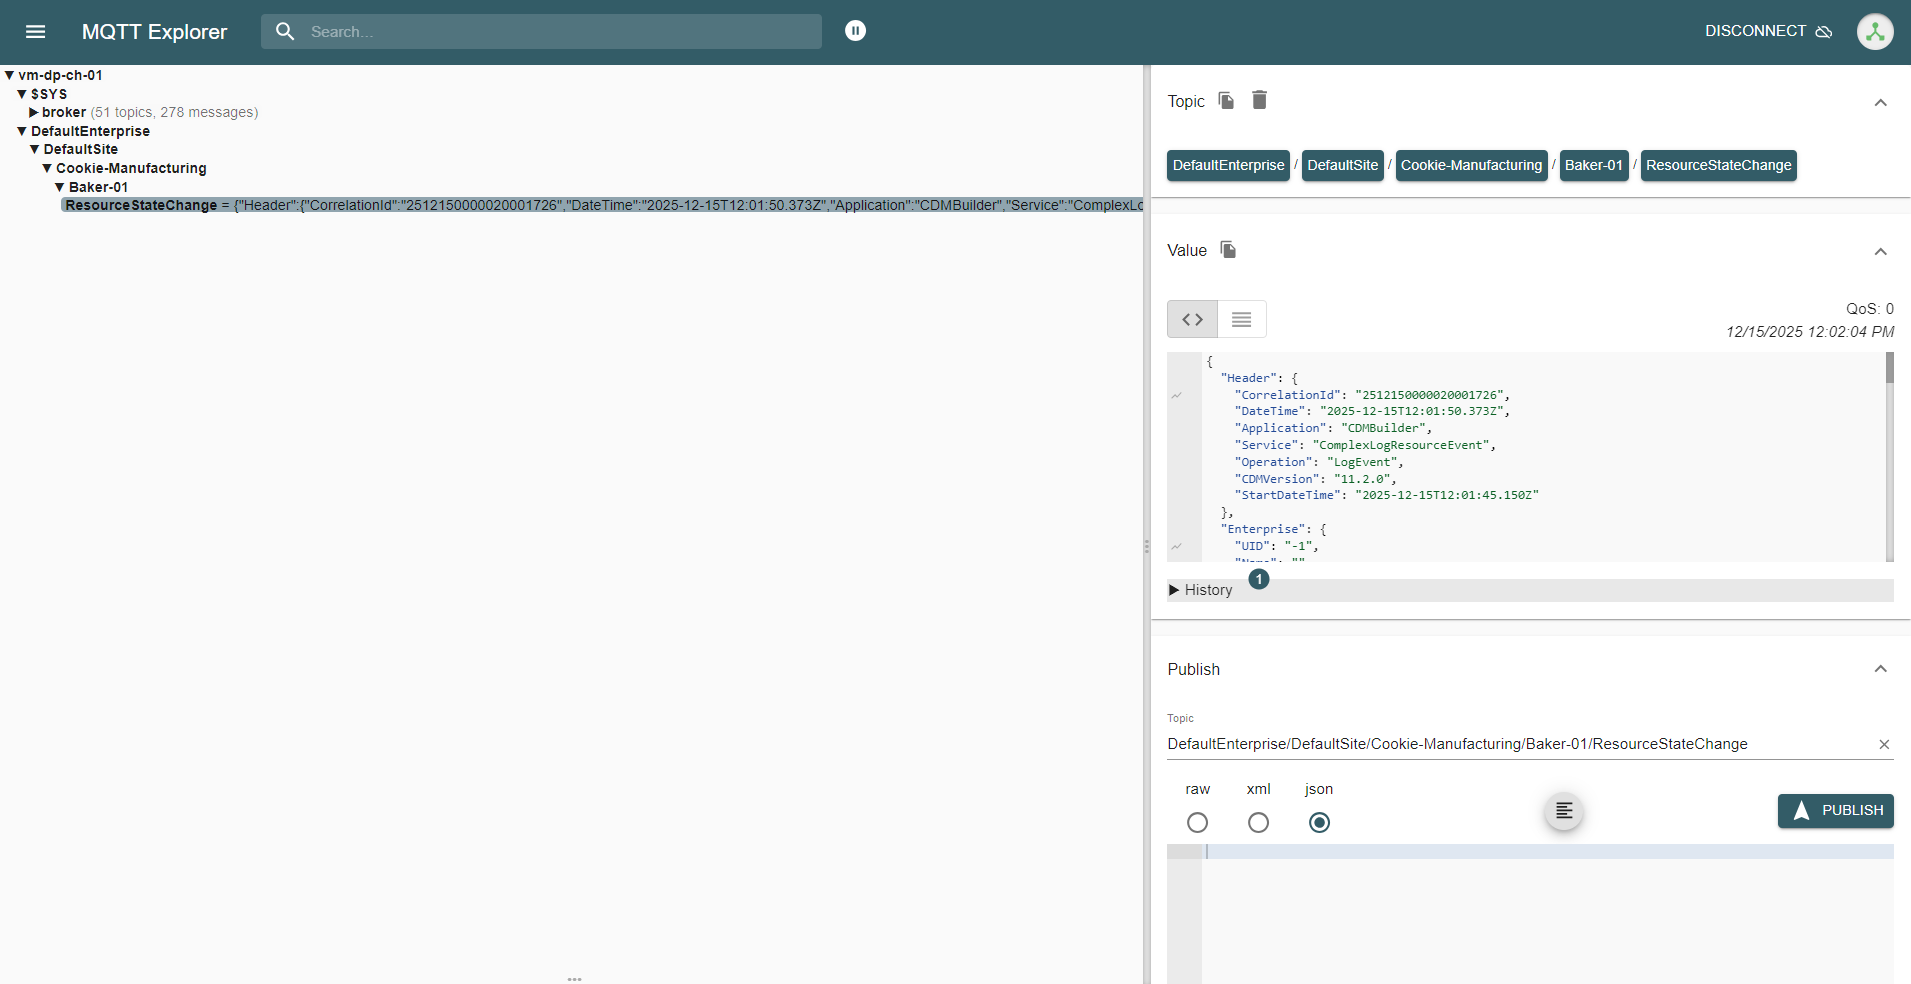The width and height of the screenshot is (1911, 984).
Task: Select the json payload format
Action: 1319,822
